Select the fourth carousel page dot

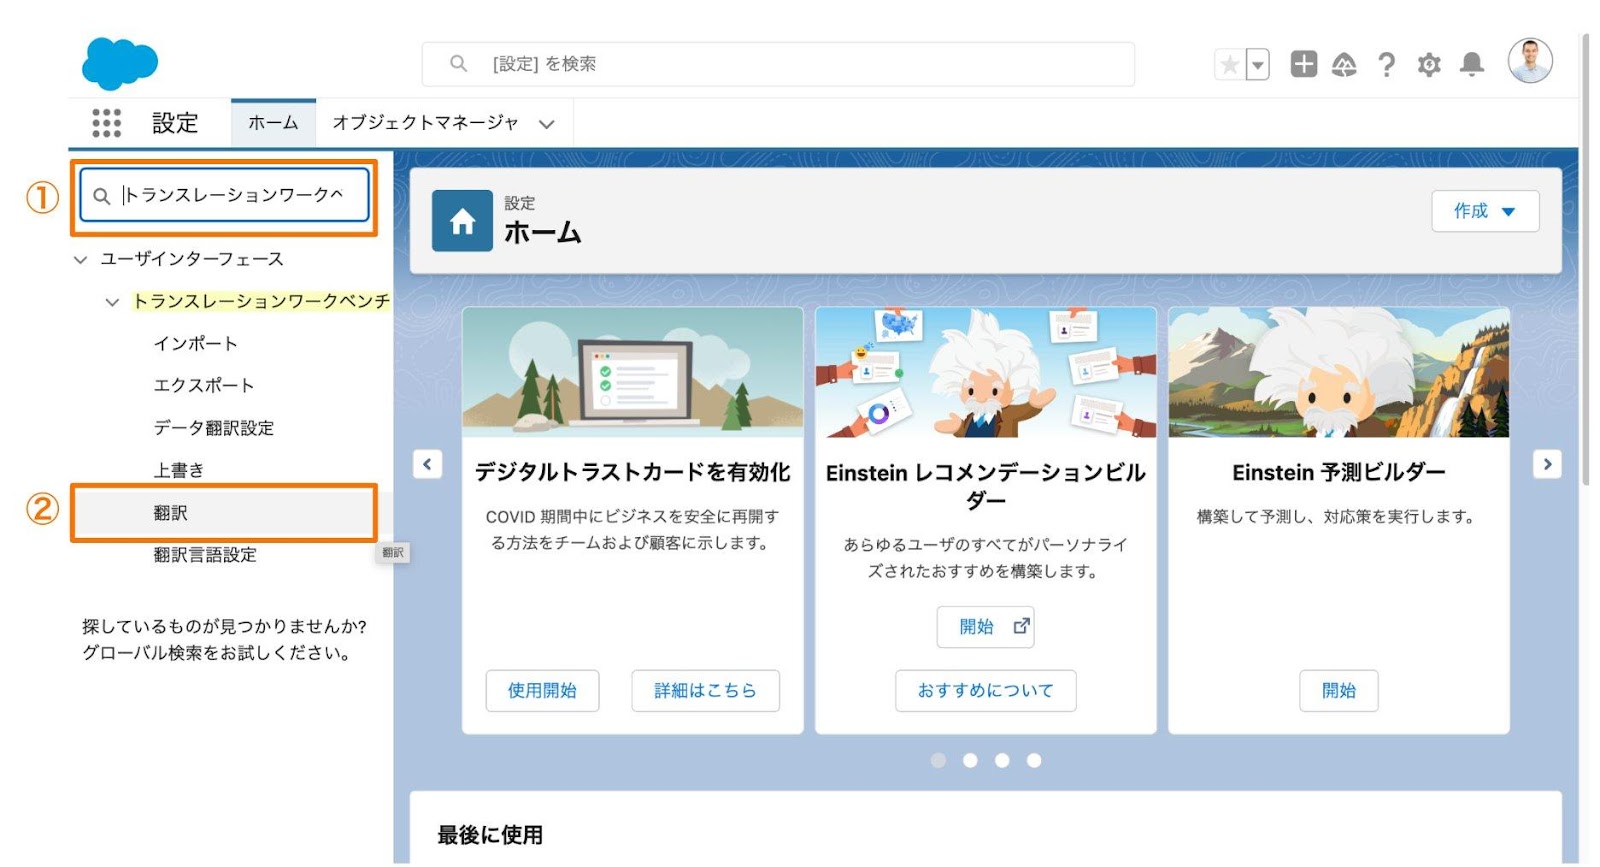click(x=1034, y=761)
